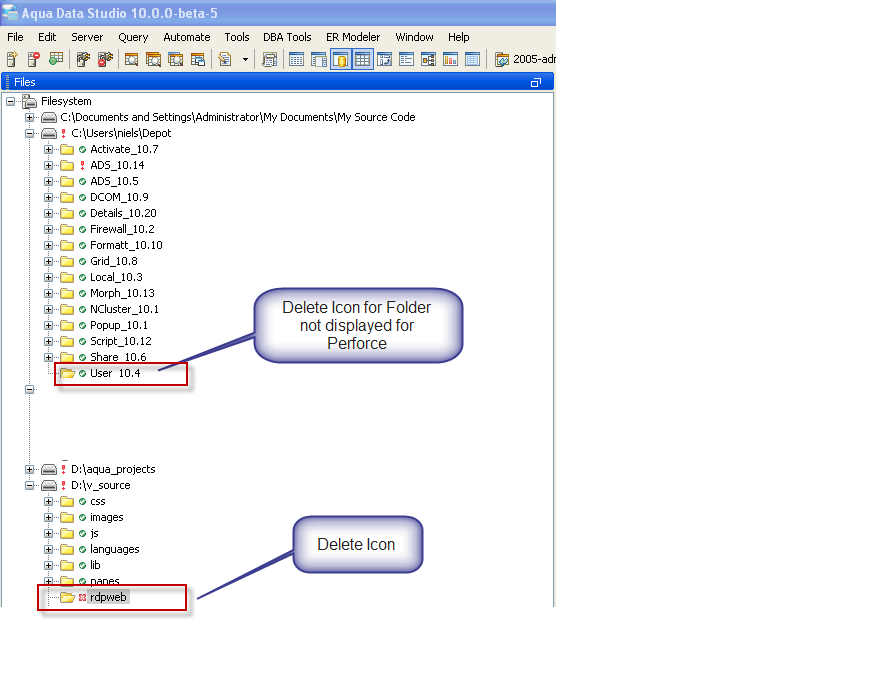Select the images folder

coord(107,517)
